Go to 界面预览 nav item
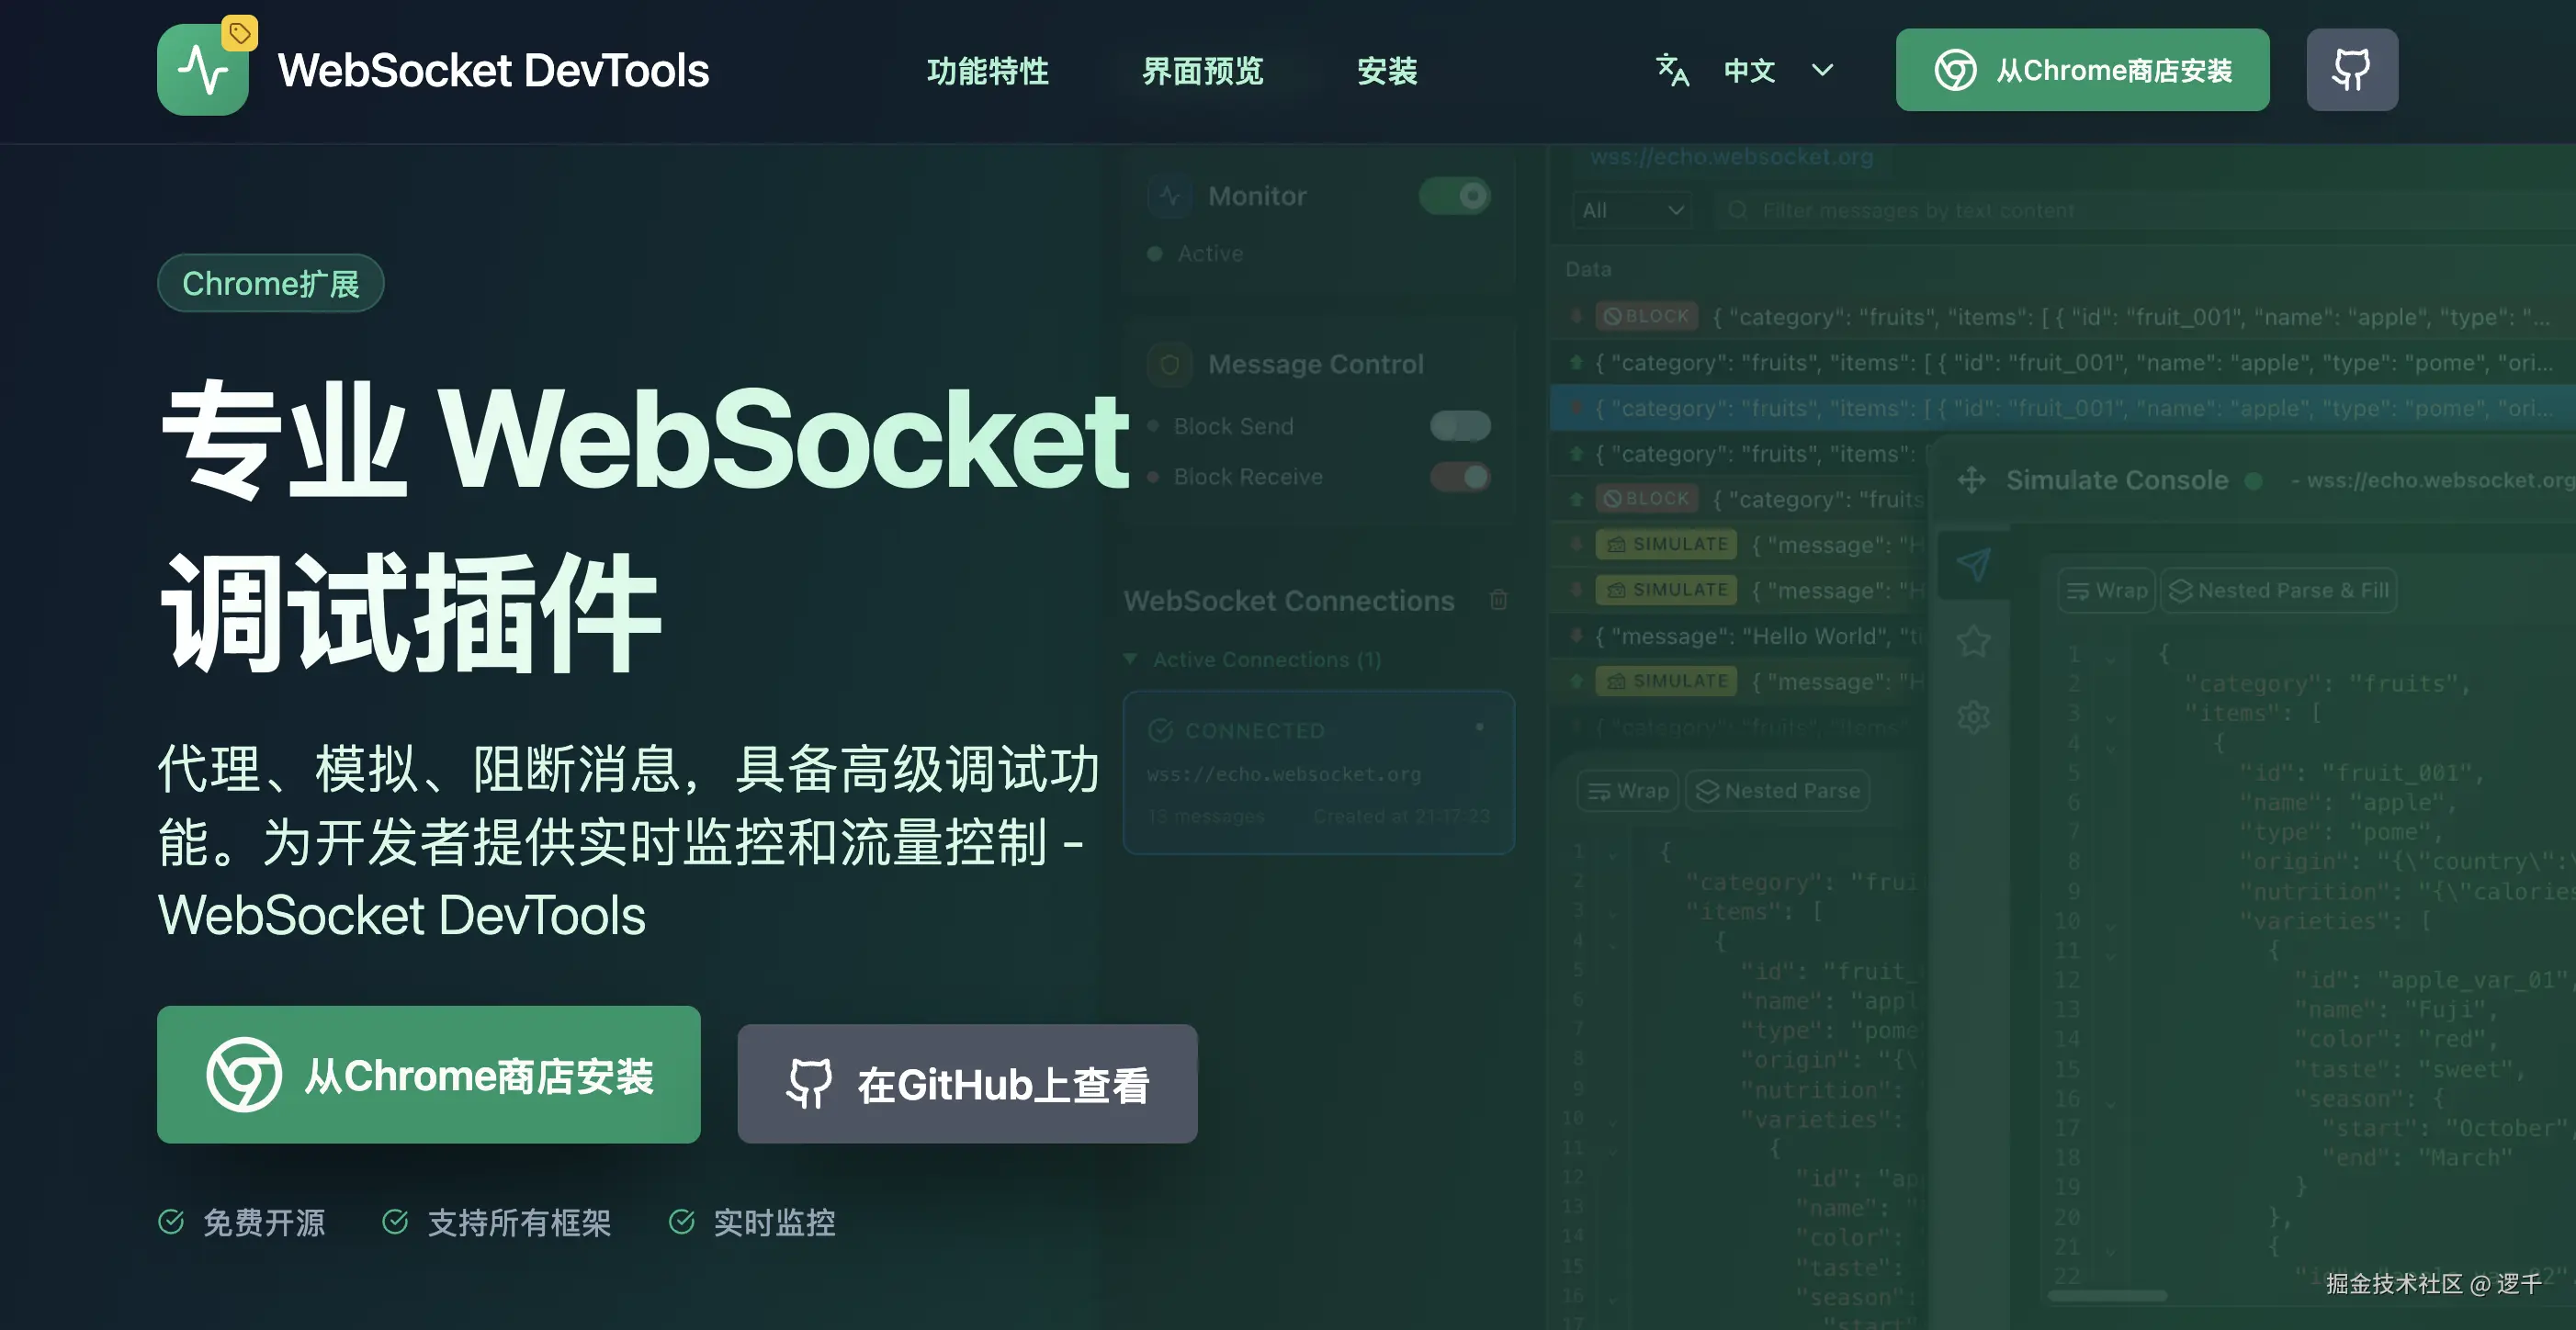This screenshot has height=1330, width=2576. (1203, 71)
